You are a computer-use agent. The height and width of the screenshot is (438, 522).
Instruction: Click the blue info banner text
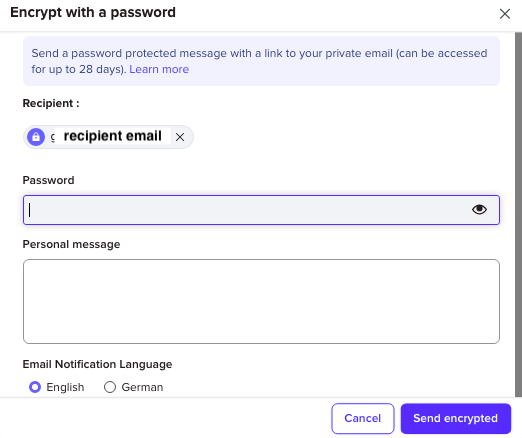click(x=261, y=61)
